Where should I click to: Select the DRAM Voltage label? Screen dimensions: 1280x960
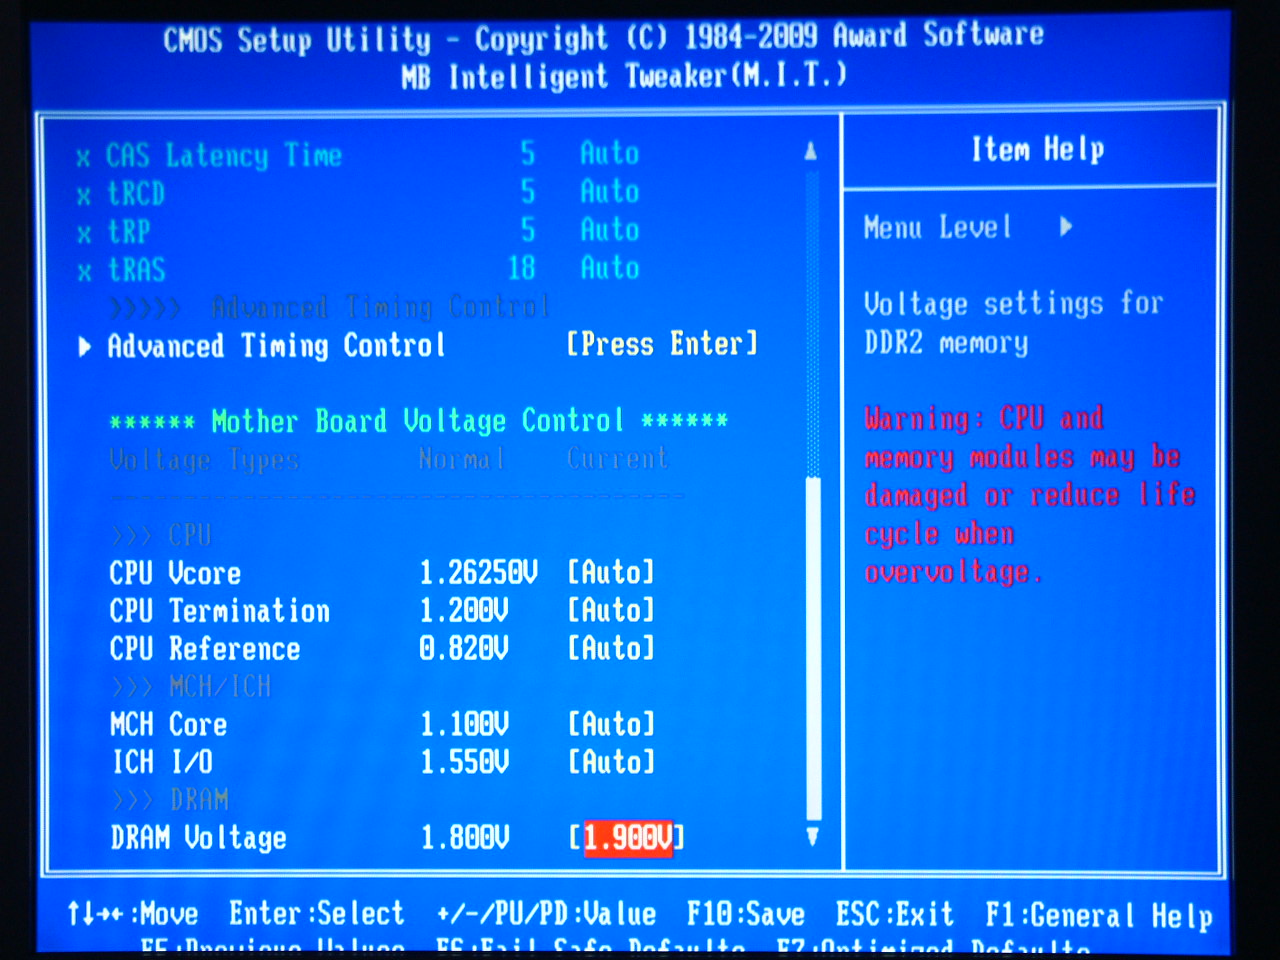coord(198,838)
